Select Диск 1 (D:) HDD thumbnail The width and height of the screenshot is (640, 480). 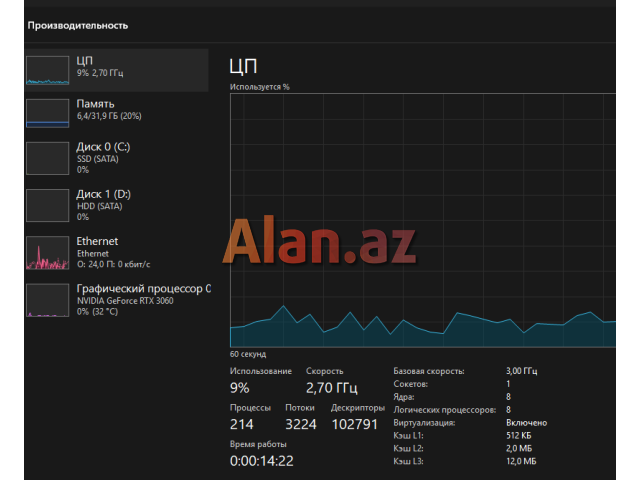46,205
